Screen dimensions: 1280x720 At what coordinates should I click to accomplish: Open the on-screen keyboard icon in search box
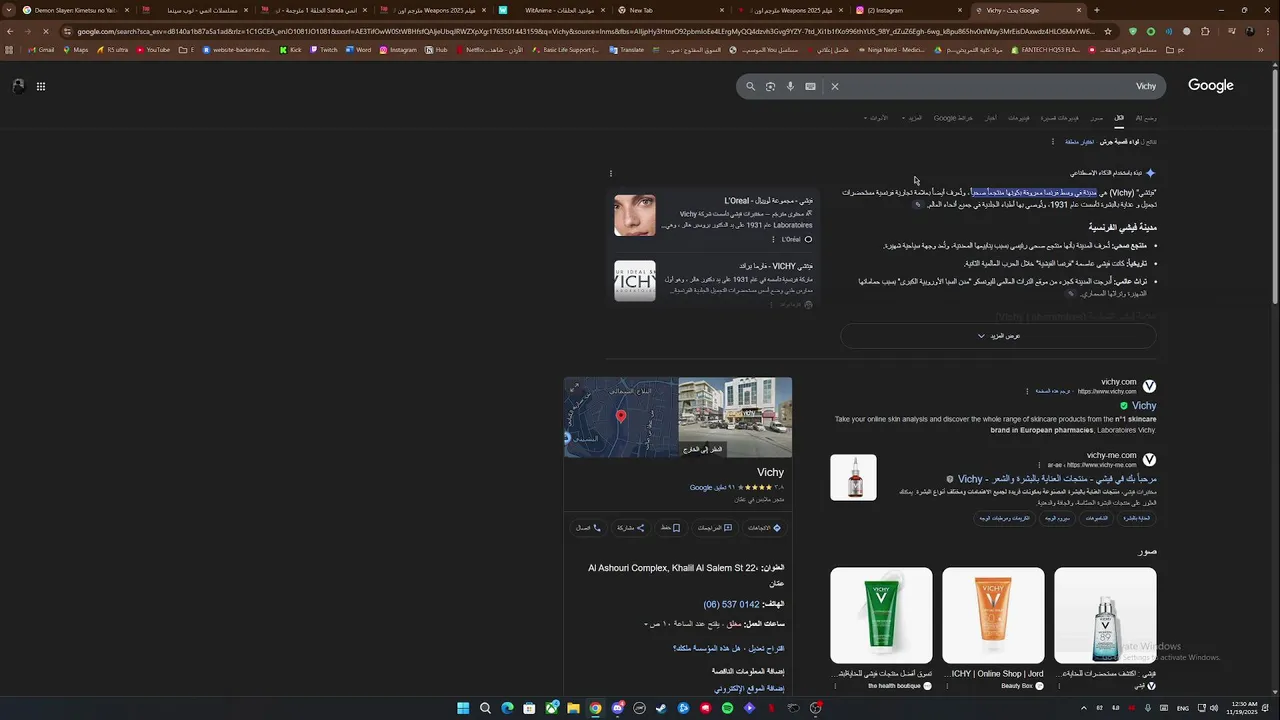click(810, 86)
